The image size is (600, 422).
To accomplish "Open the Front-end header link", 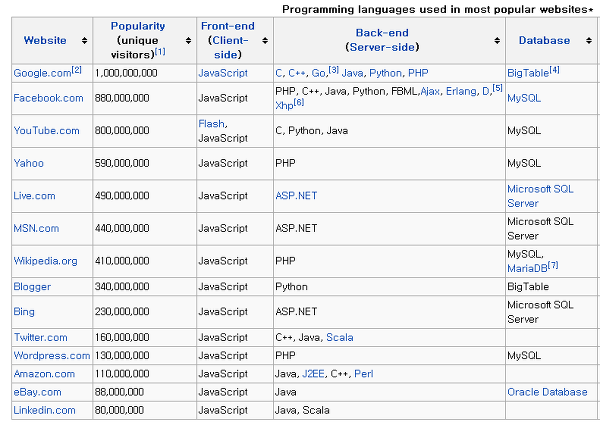I will click(228, 26).
